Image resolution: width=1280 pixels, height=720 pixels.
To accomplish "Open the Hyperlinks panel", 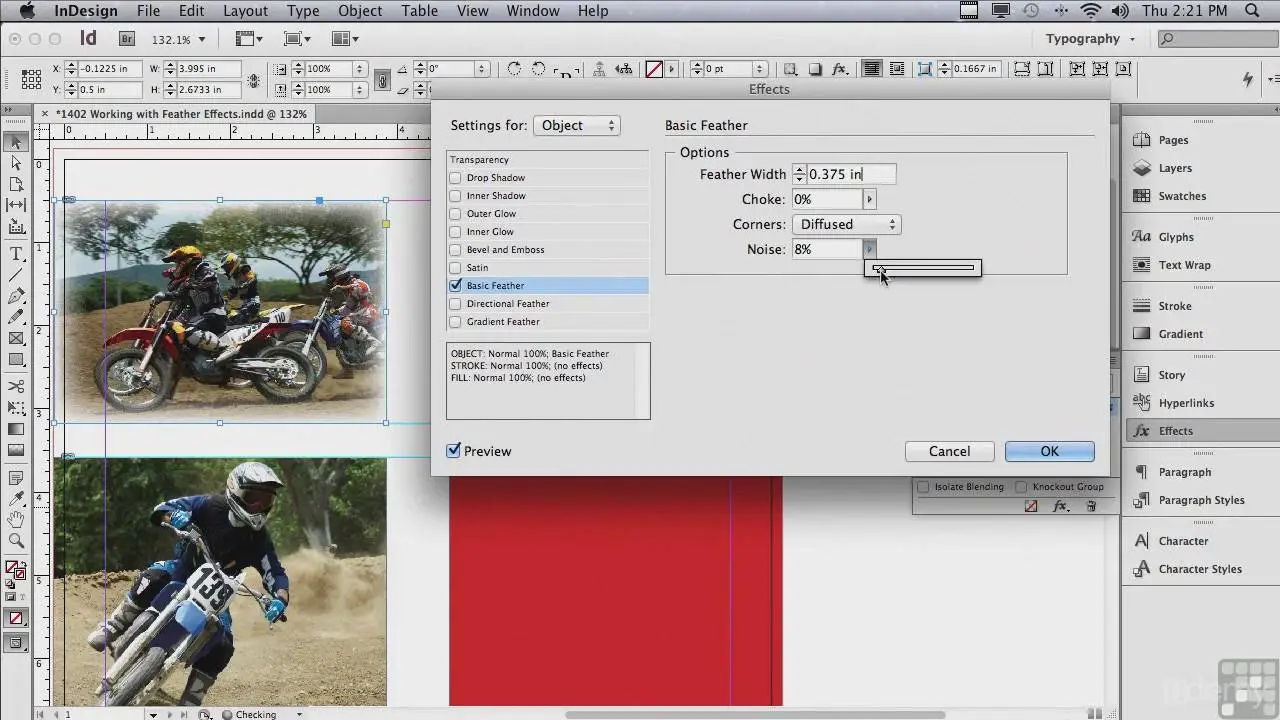I will click(x=1185, y=403).
